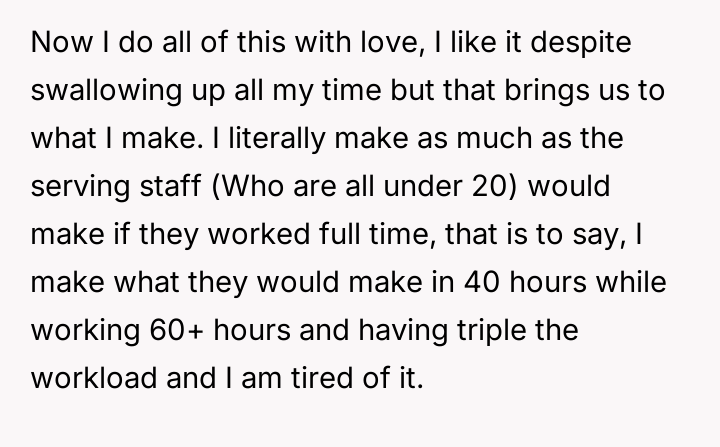Image resolution: width=720 pixels, height=447 pixels.
Task: Click the word "having" in the text
Action: click(x=419, y=312)
